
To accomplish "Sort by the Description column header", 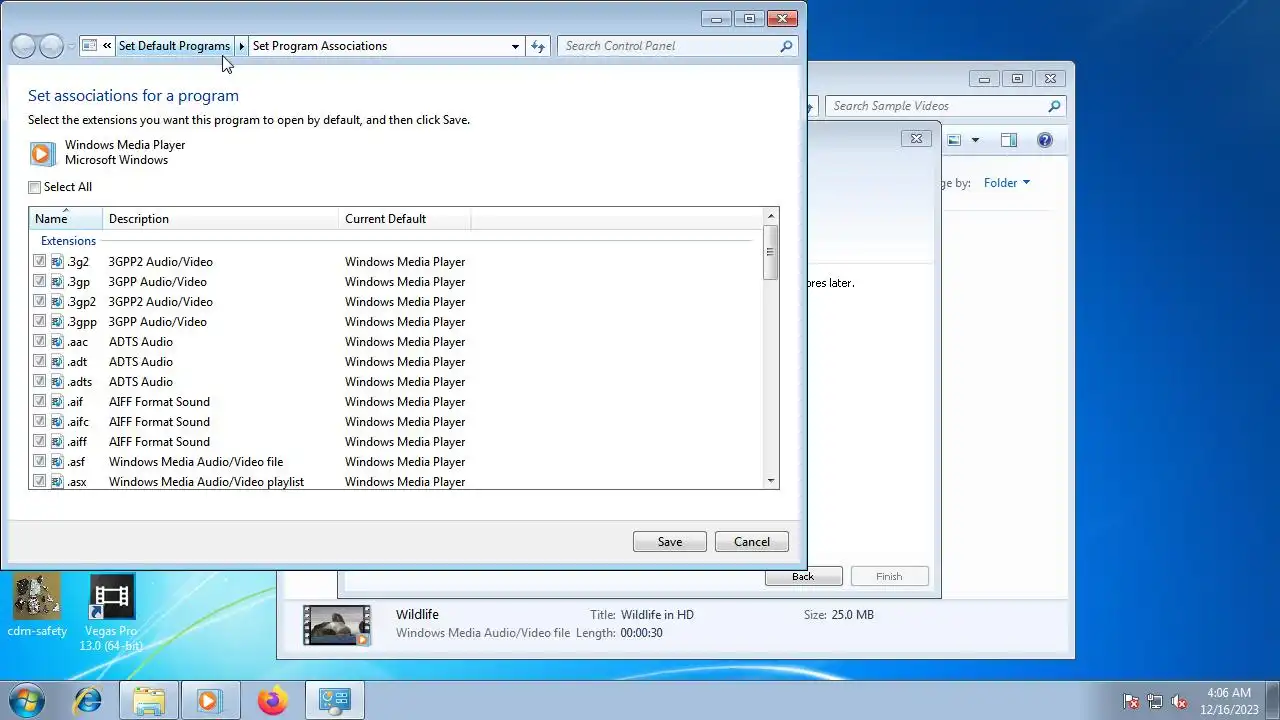I will tap(220, 219).
